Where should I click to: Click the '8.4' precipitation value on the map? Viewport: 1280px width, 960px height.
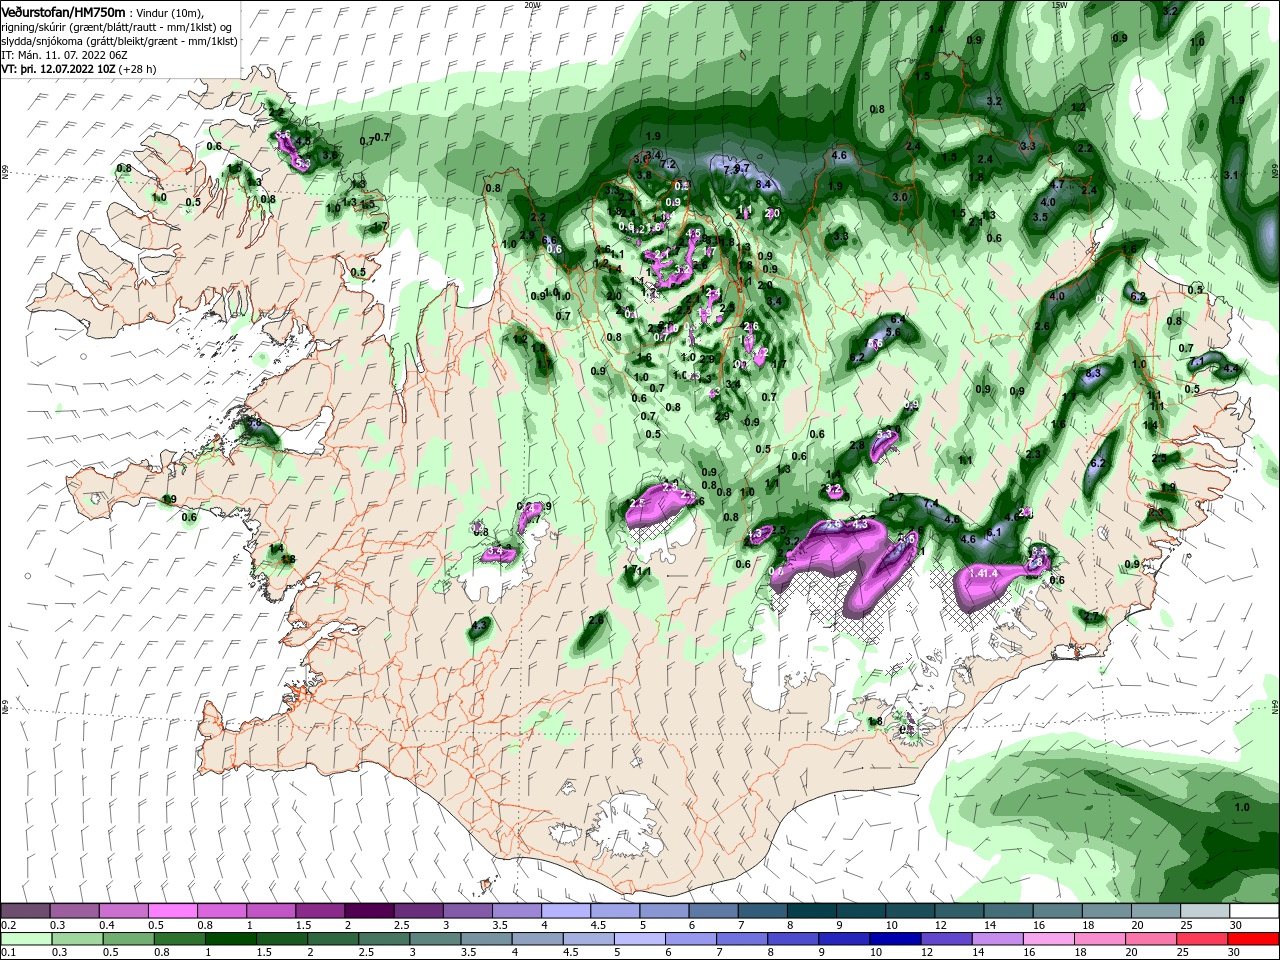coord(764,184)
